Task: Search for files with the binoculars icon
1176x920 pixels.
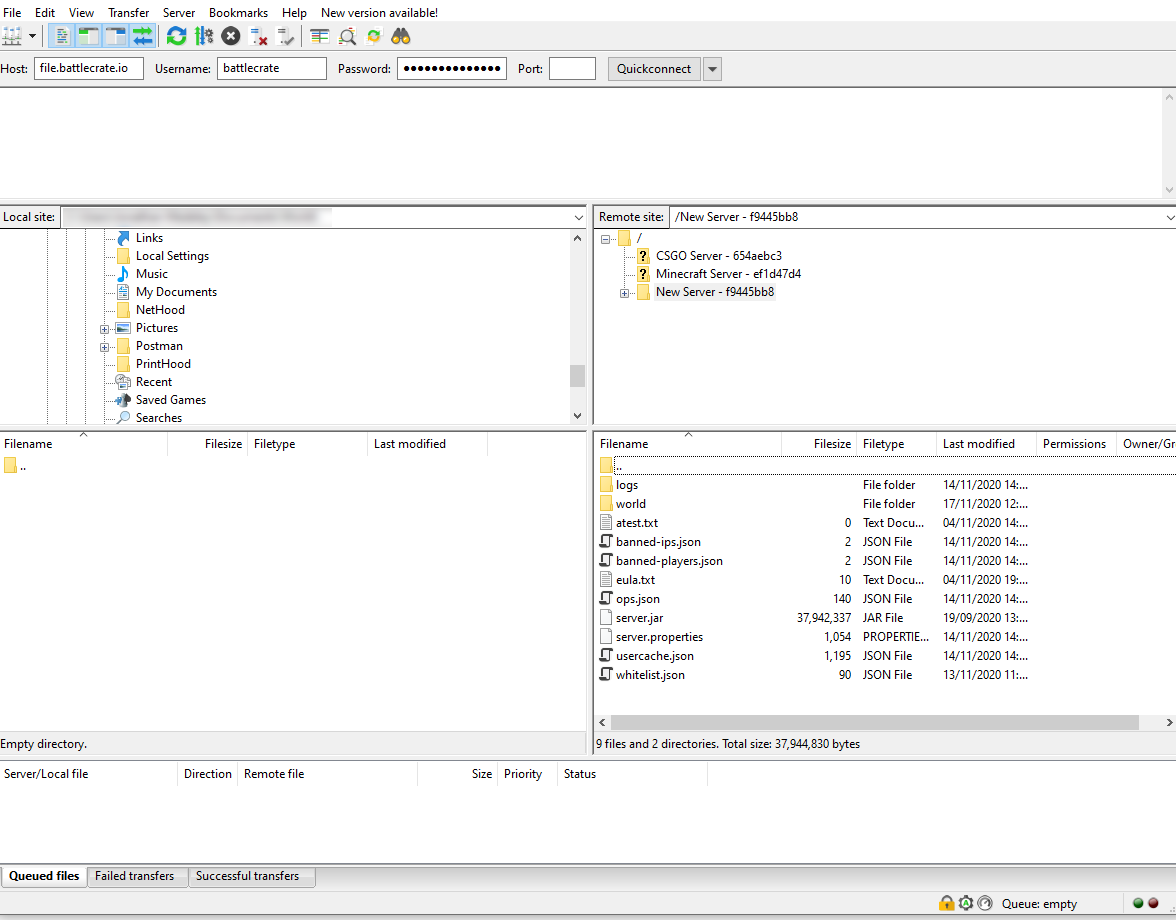Action: coord(400,36)
